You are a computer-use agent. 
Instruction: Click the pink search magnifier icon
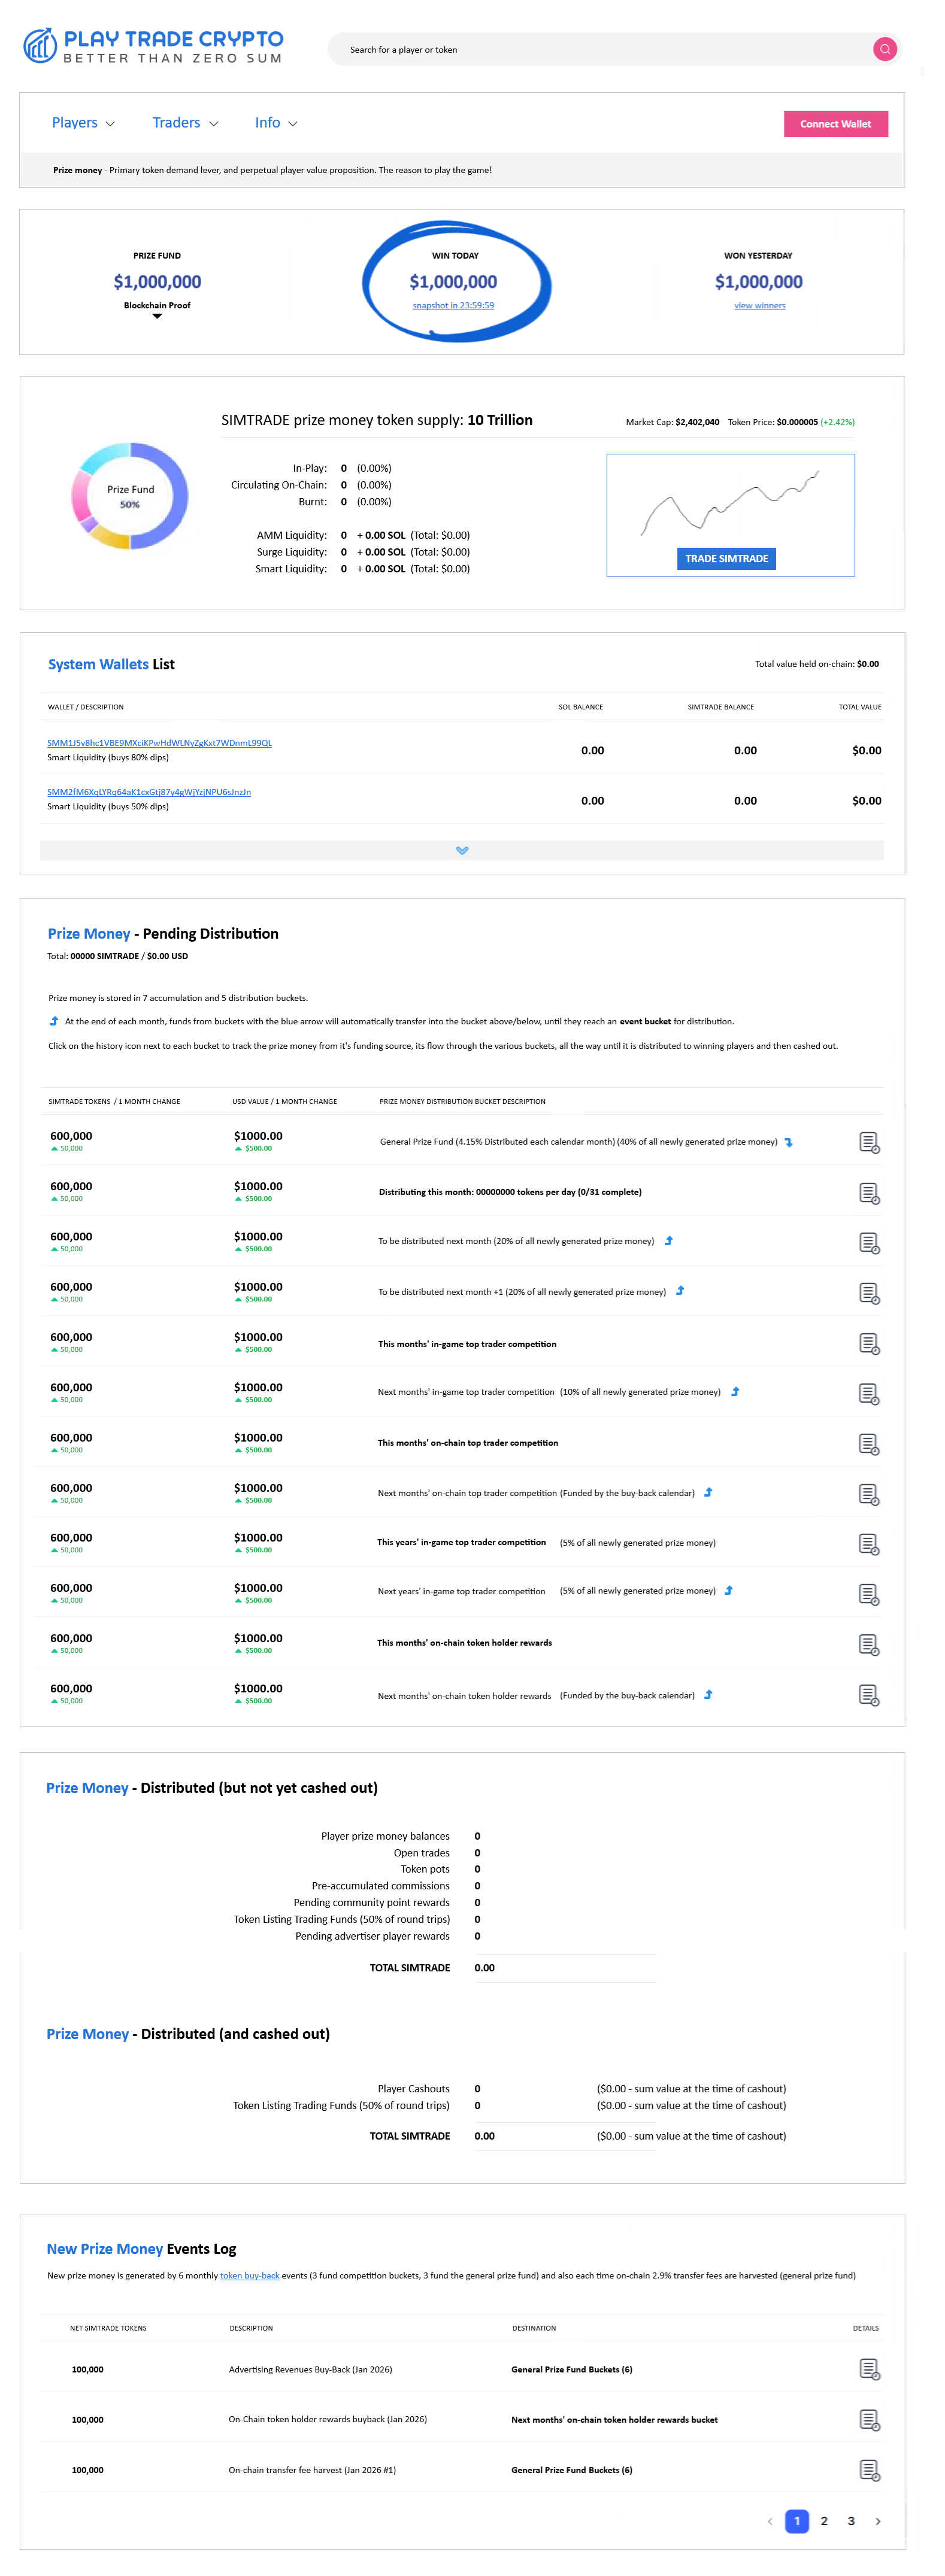point(884,49)
